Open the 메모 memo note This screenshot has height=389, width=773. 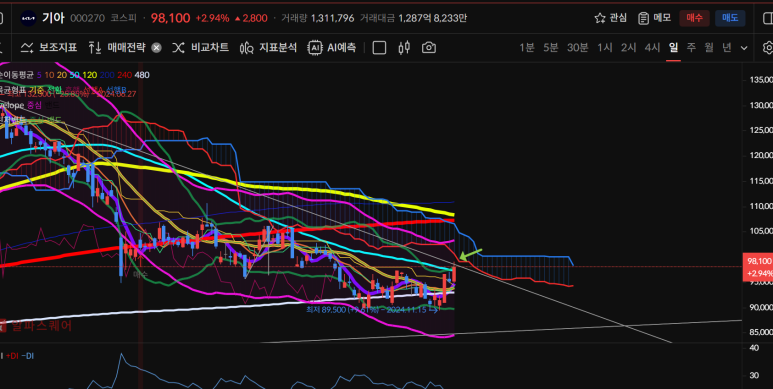tap(654, 18)
